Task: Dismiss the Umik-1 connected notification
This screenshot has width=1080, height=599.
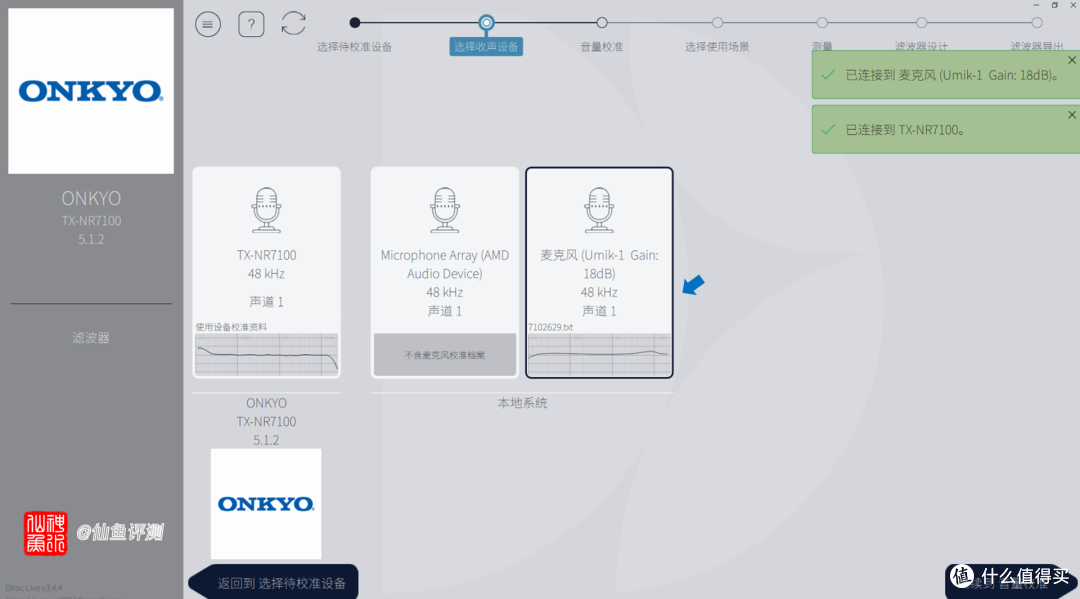Action: coord(1072,61)
